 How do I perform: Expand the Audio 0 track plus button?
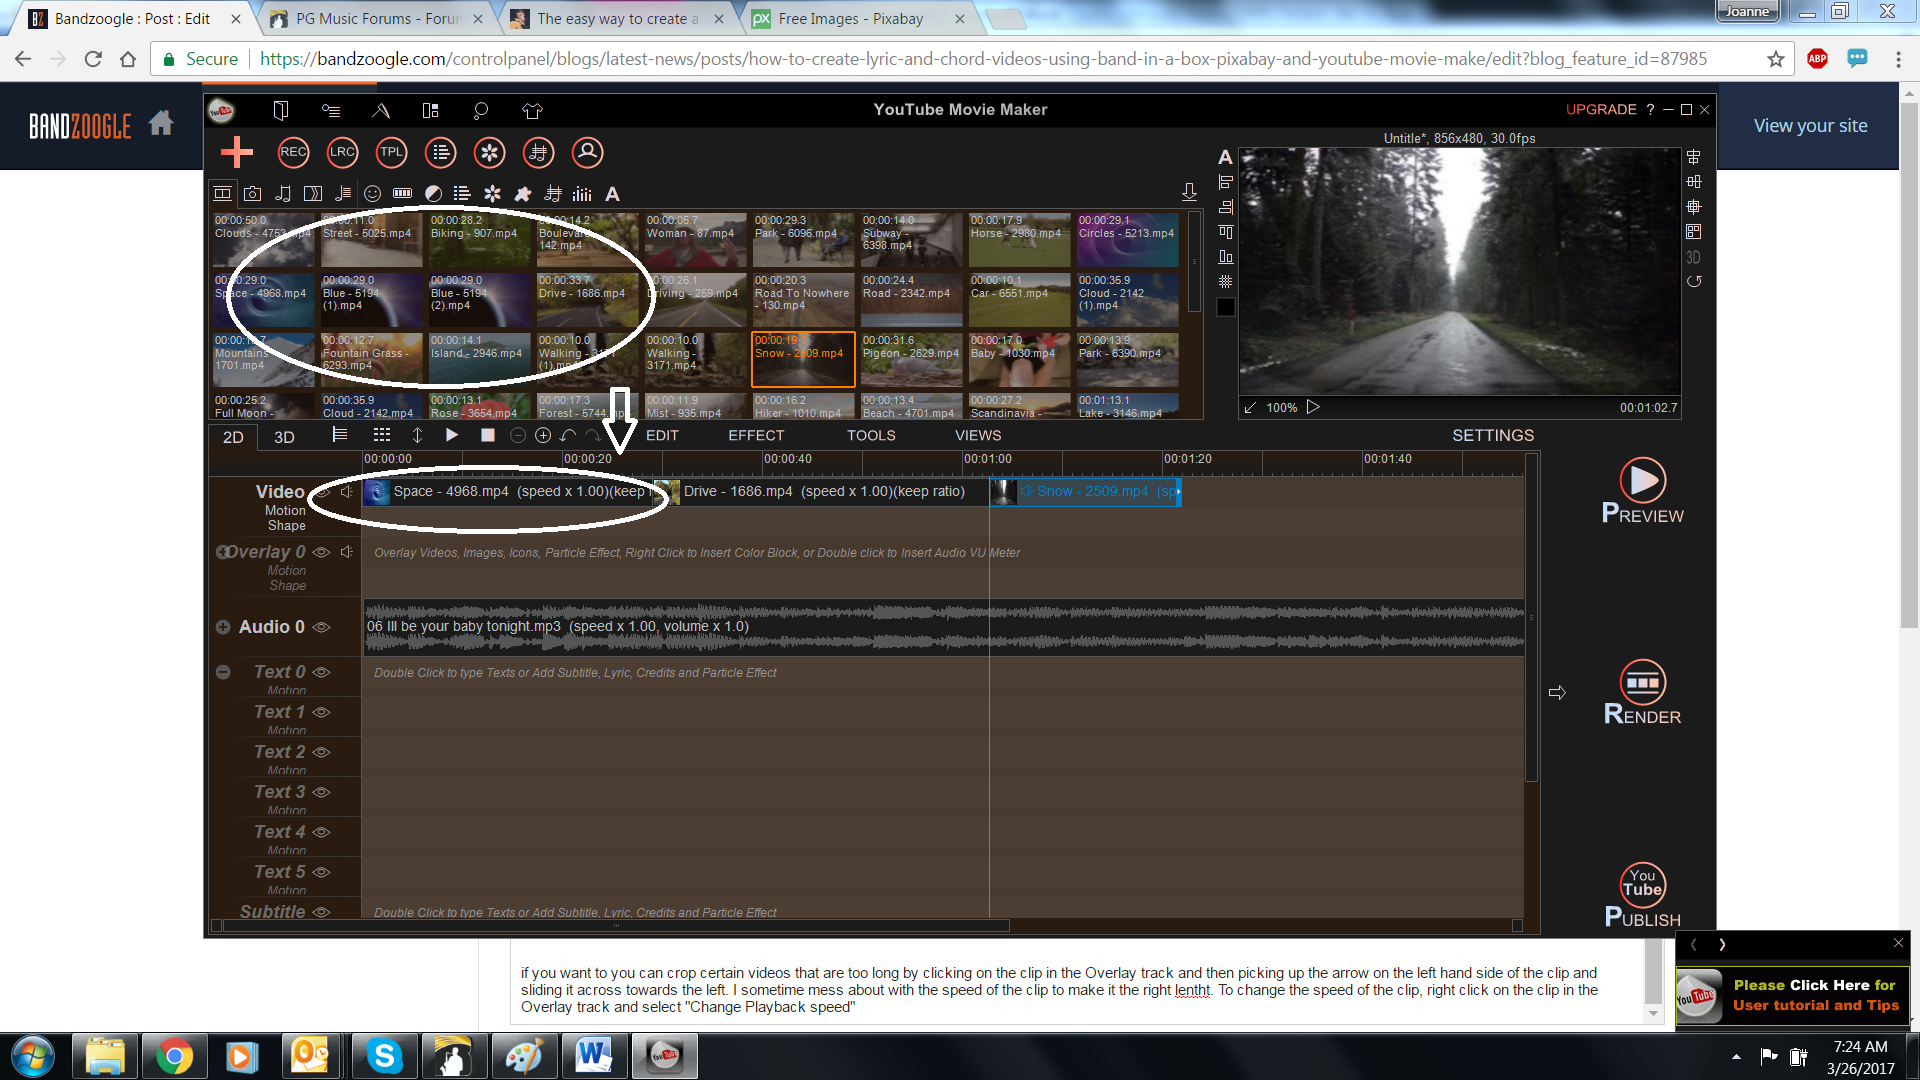(x=223, y=627)
